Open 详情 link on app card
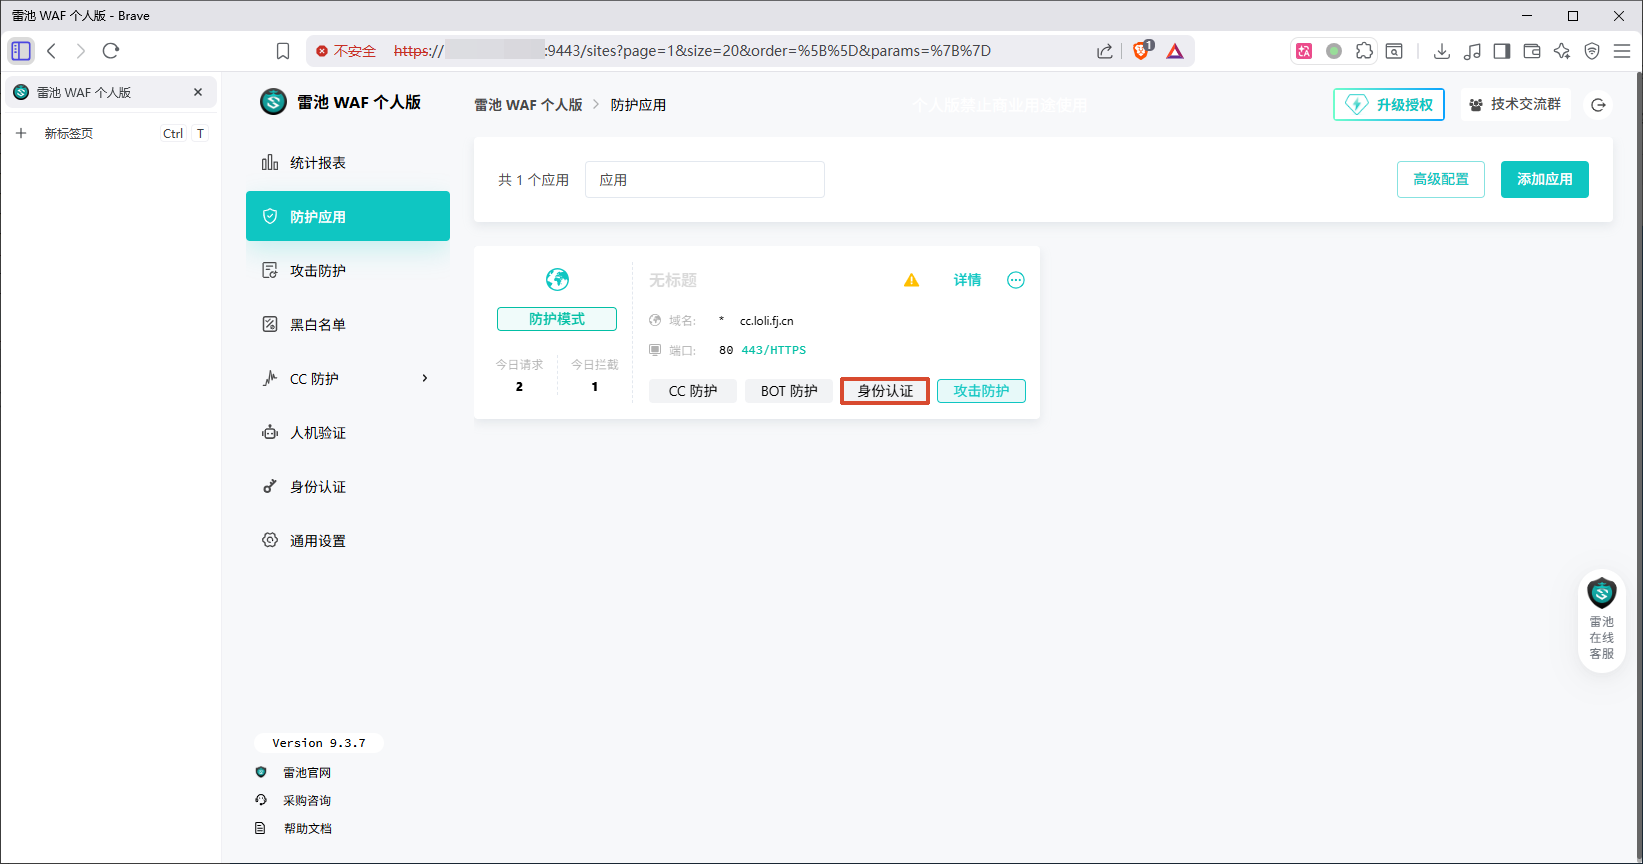1643x864 pixels. coord(967,280)
